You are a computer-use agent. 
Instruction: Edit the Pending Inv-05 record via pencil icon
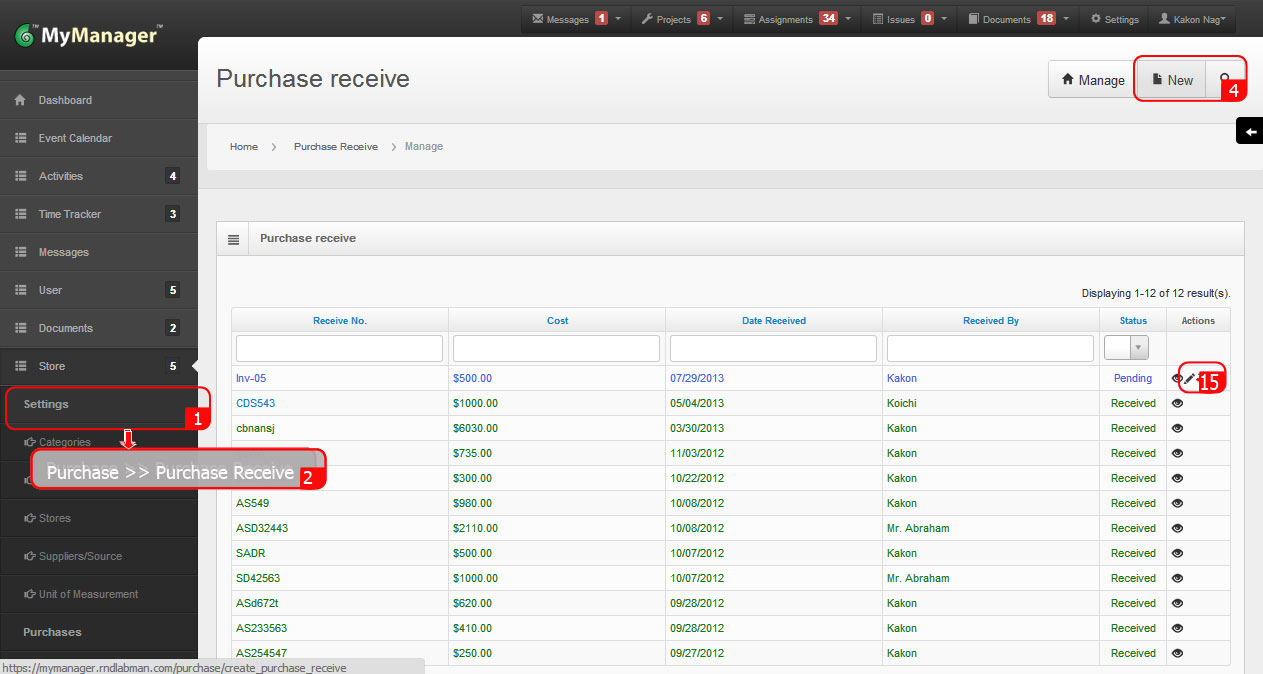click(x=1189, y=378)
